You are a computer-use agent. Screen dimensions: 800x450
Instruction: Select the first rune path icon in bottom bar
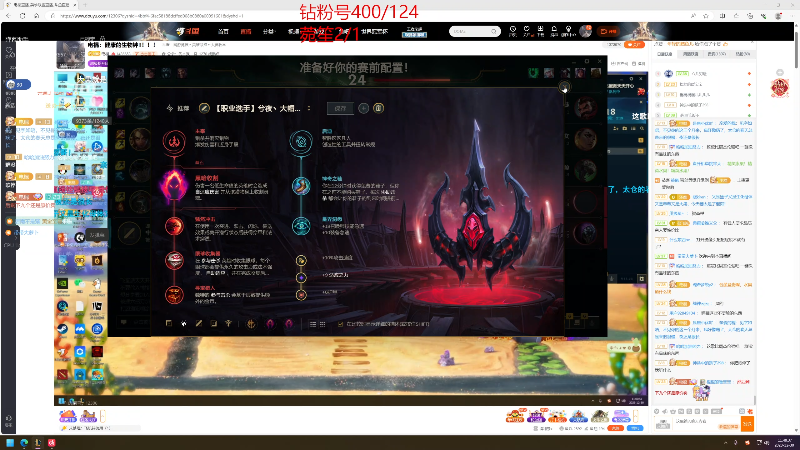pos(168,323)
